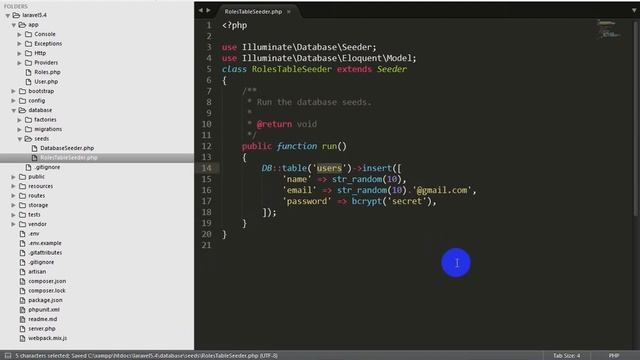Expand the storage folder arrow
Image resolution: width=640 pixels, height=360 pixels.
click(x=13, y=205)
